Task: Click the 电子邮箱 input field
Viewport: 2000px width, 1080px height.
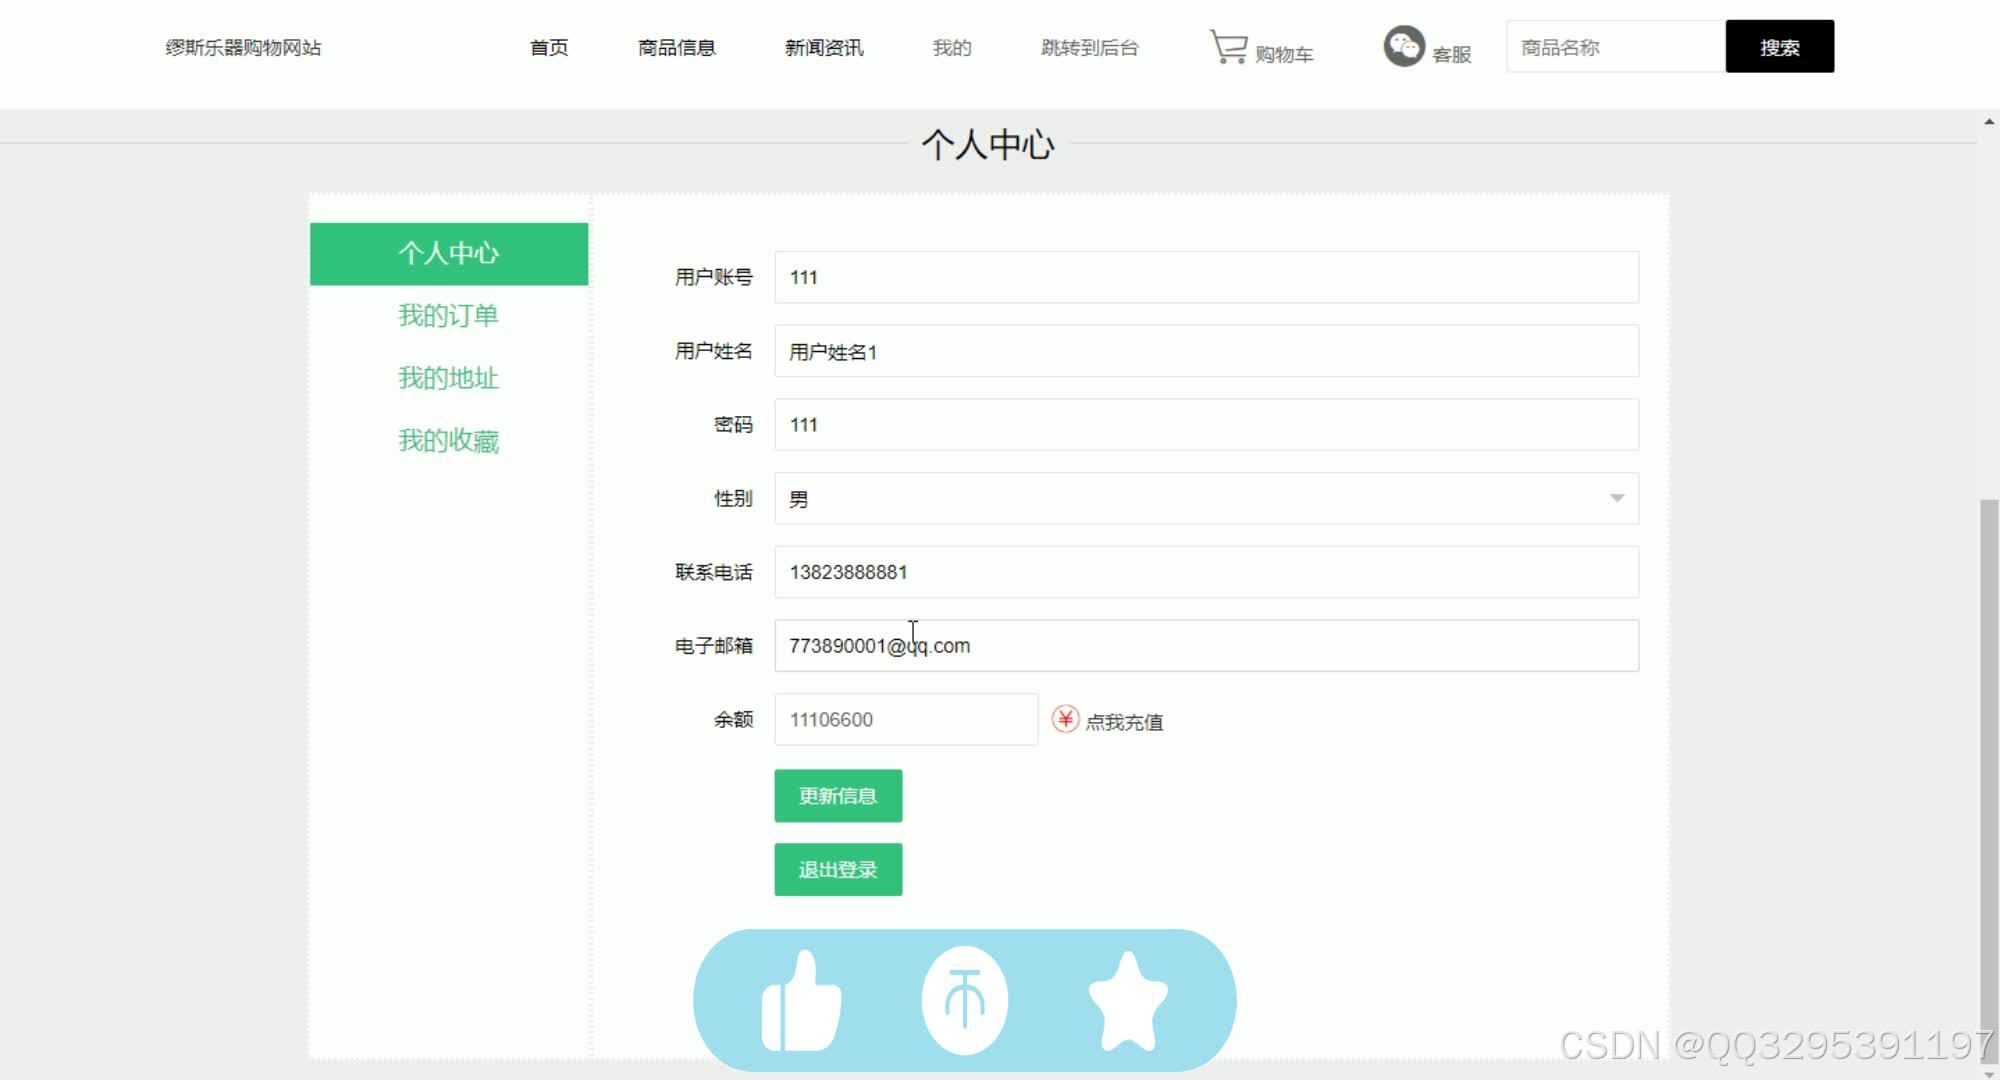Action: (1206, 645)
